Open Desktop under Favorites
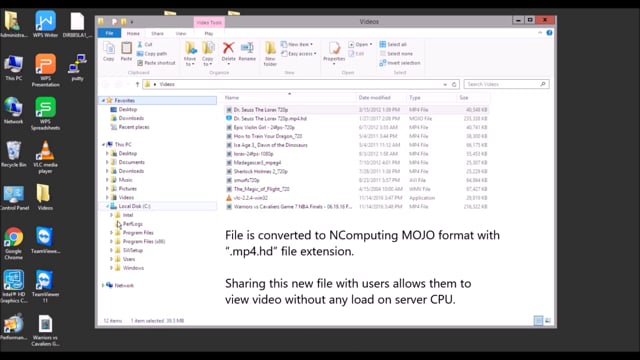Viewport: 640px width, 360px height. (127, 109)
